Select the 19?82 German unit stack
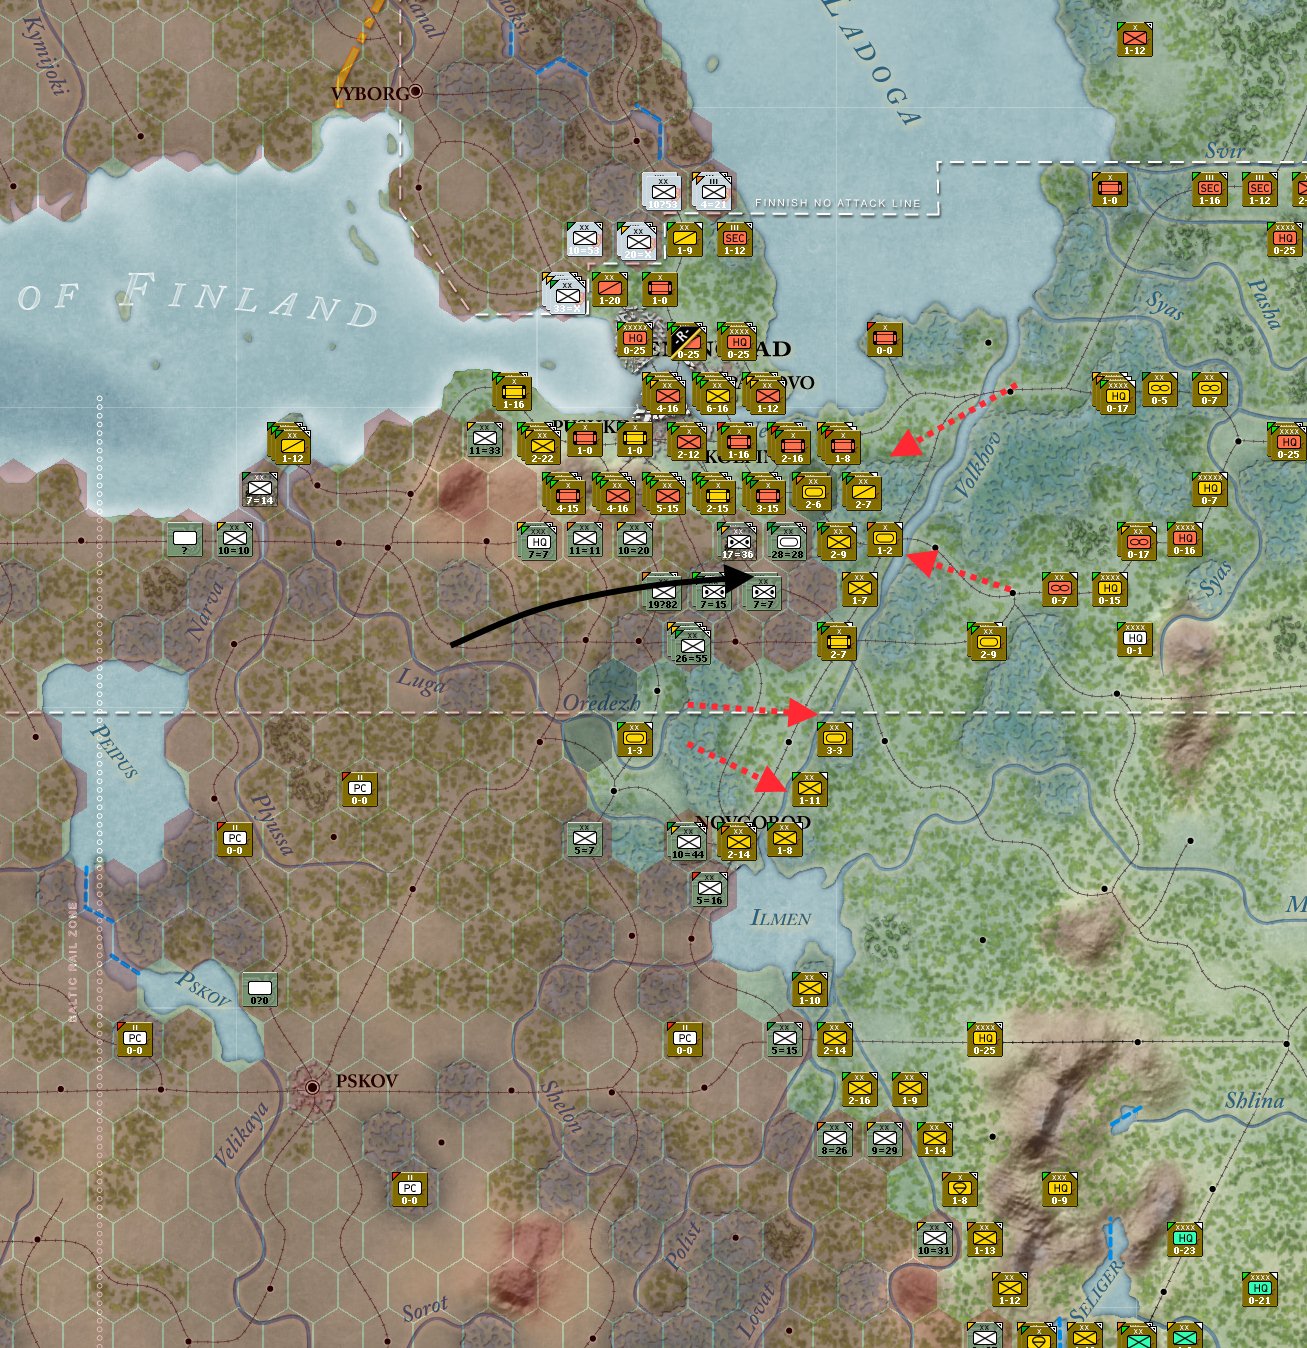This screenshot has height=1348, width=1307. point(661,592)
